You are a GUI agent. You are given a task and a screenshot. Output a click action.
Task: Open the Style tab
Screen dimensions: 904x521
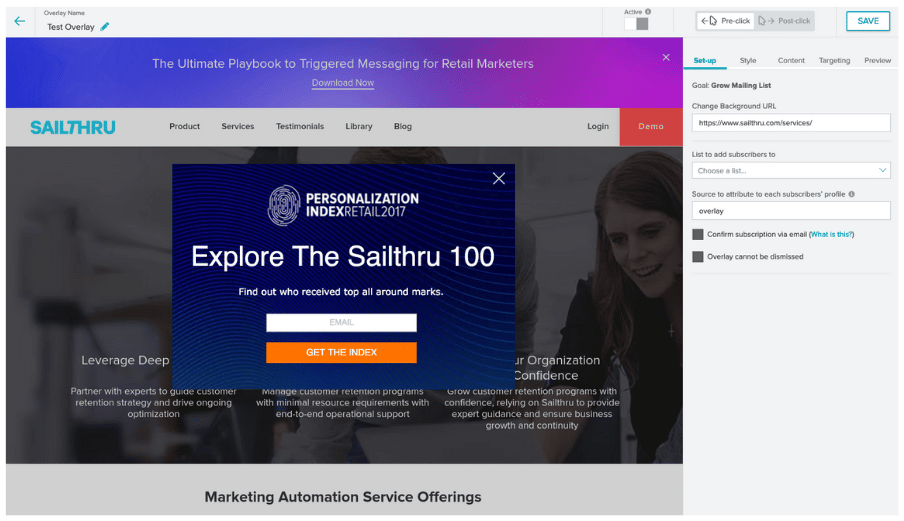pyautogui.click(x=747, y=60)
